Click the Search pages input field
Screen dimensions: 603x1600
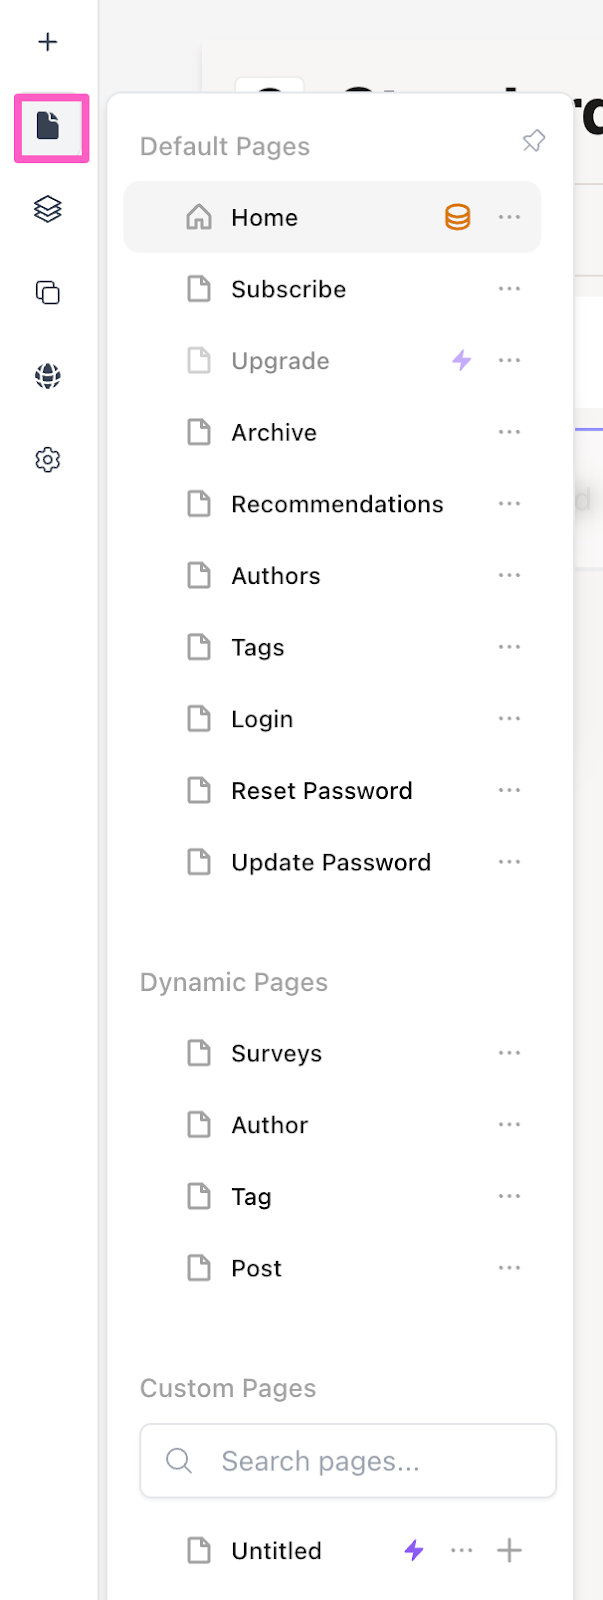tap(348, 1461)
